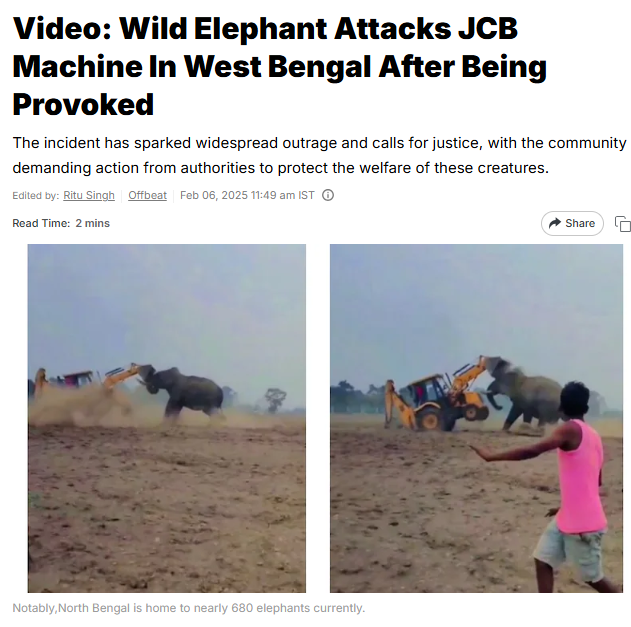Click the Read Time 2 mins label
631x627 pixels.
click(61, 223)
